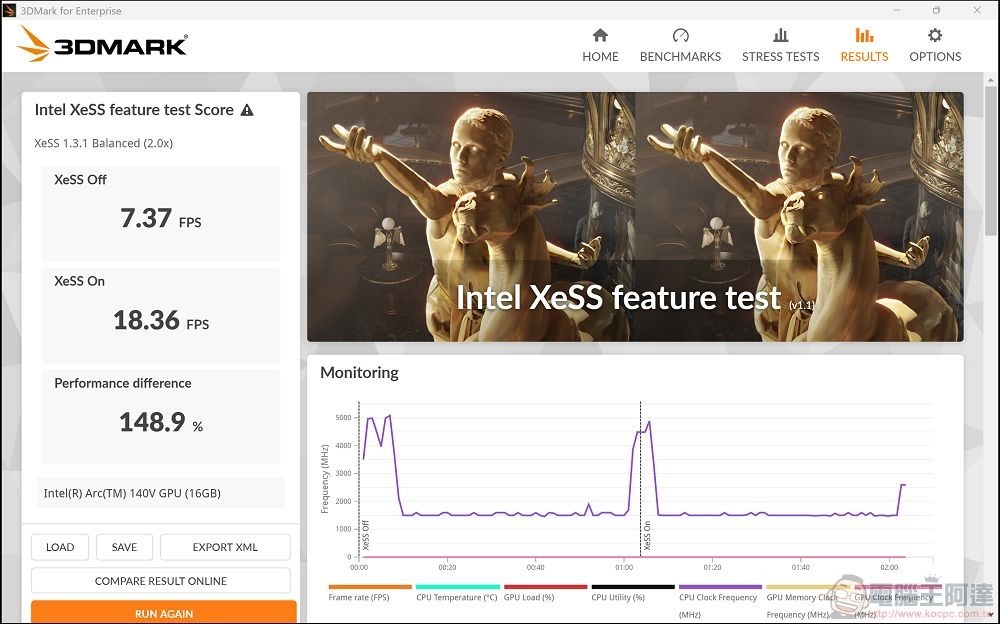
Task: Click the RUN AGAIN button
Action: tap(164, 613)
